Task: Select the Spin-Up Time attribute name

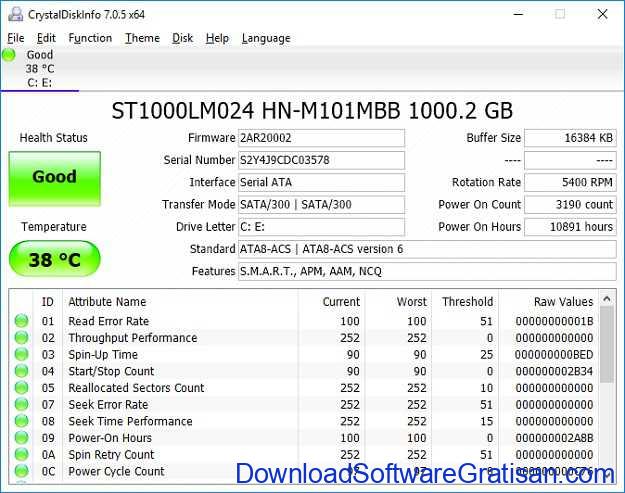Action: pyautogui.click(x=103, y=355)
